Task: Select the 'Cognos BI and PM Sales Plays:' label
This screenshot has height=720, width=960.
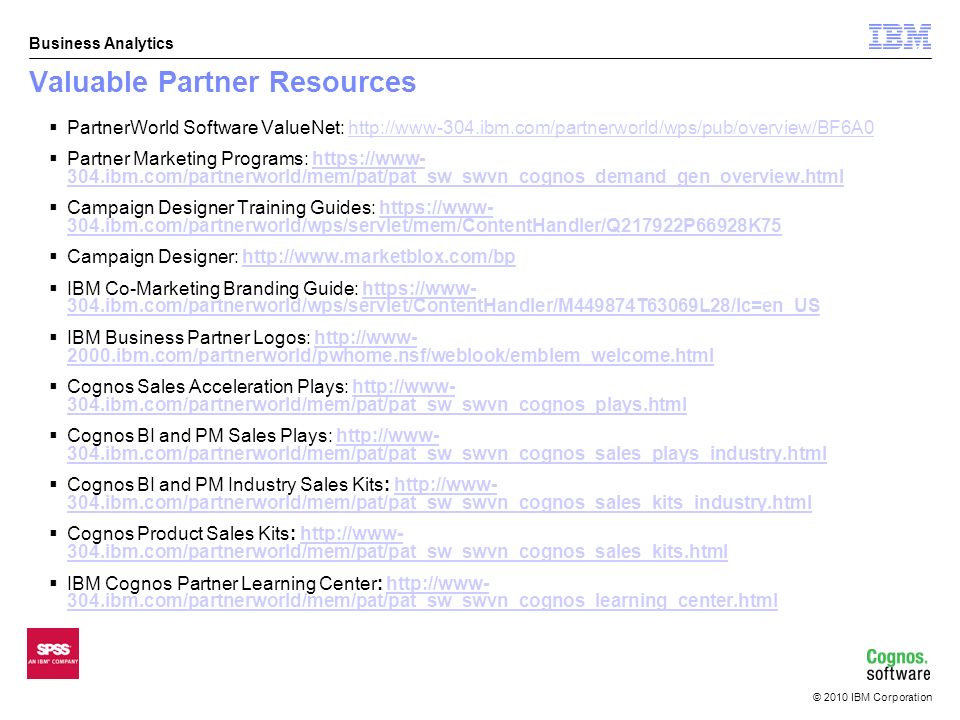Action: pyautogui.click(x=200, y=435)
